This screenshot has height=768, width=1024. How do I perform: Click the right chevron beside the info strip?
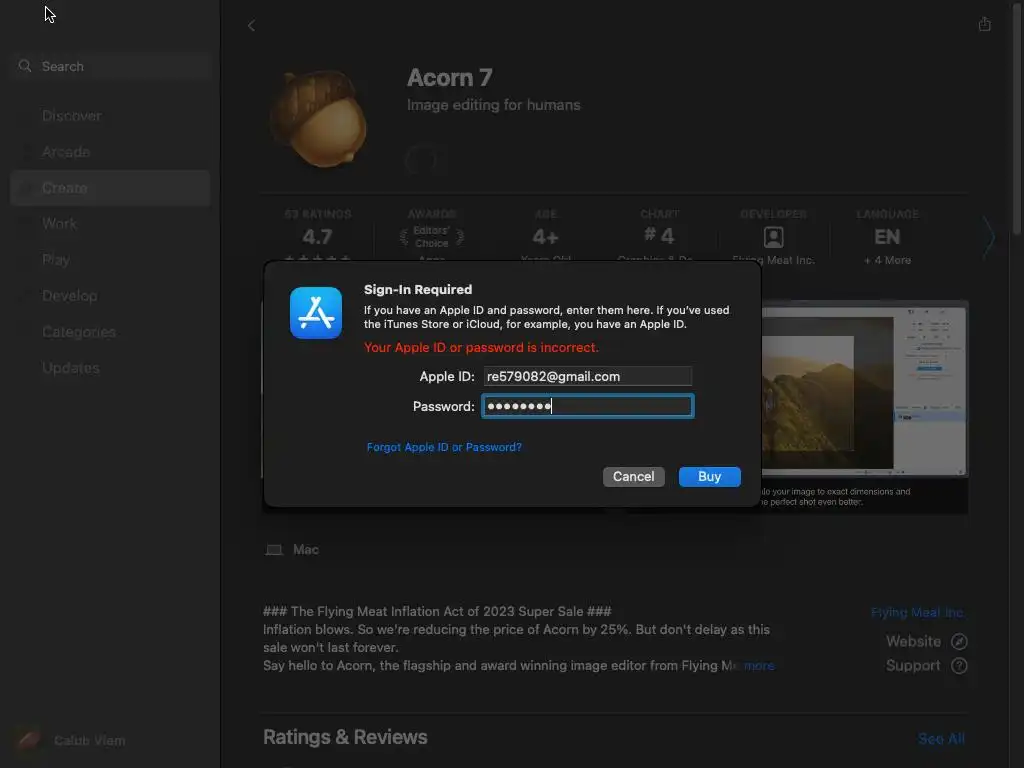[989, 236]
